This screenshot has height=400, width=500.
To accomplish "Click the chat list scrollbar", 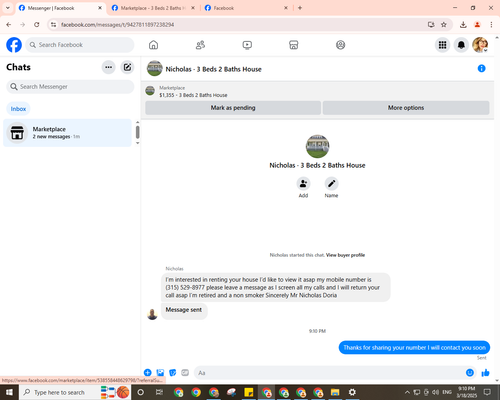I will click(137, 132).
